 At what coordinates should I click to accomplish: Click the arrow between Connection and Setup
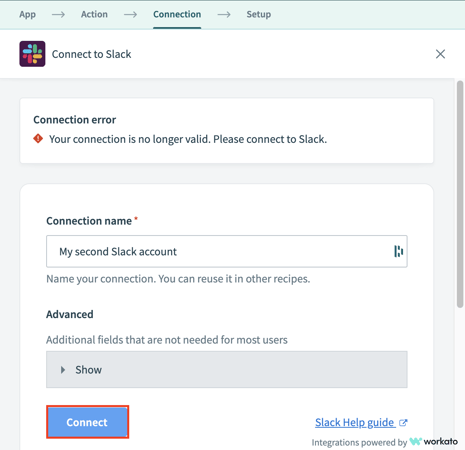[224, 14]
